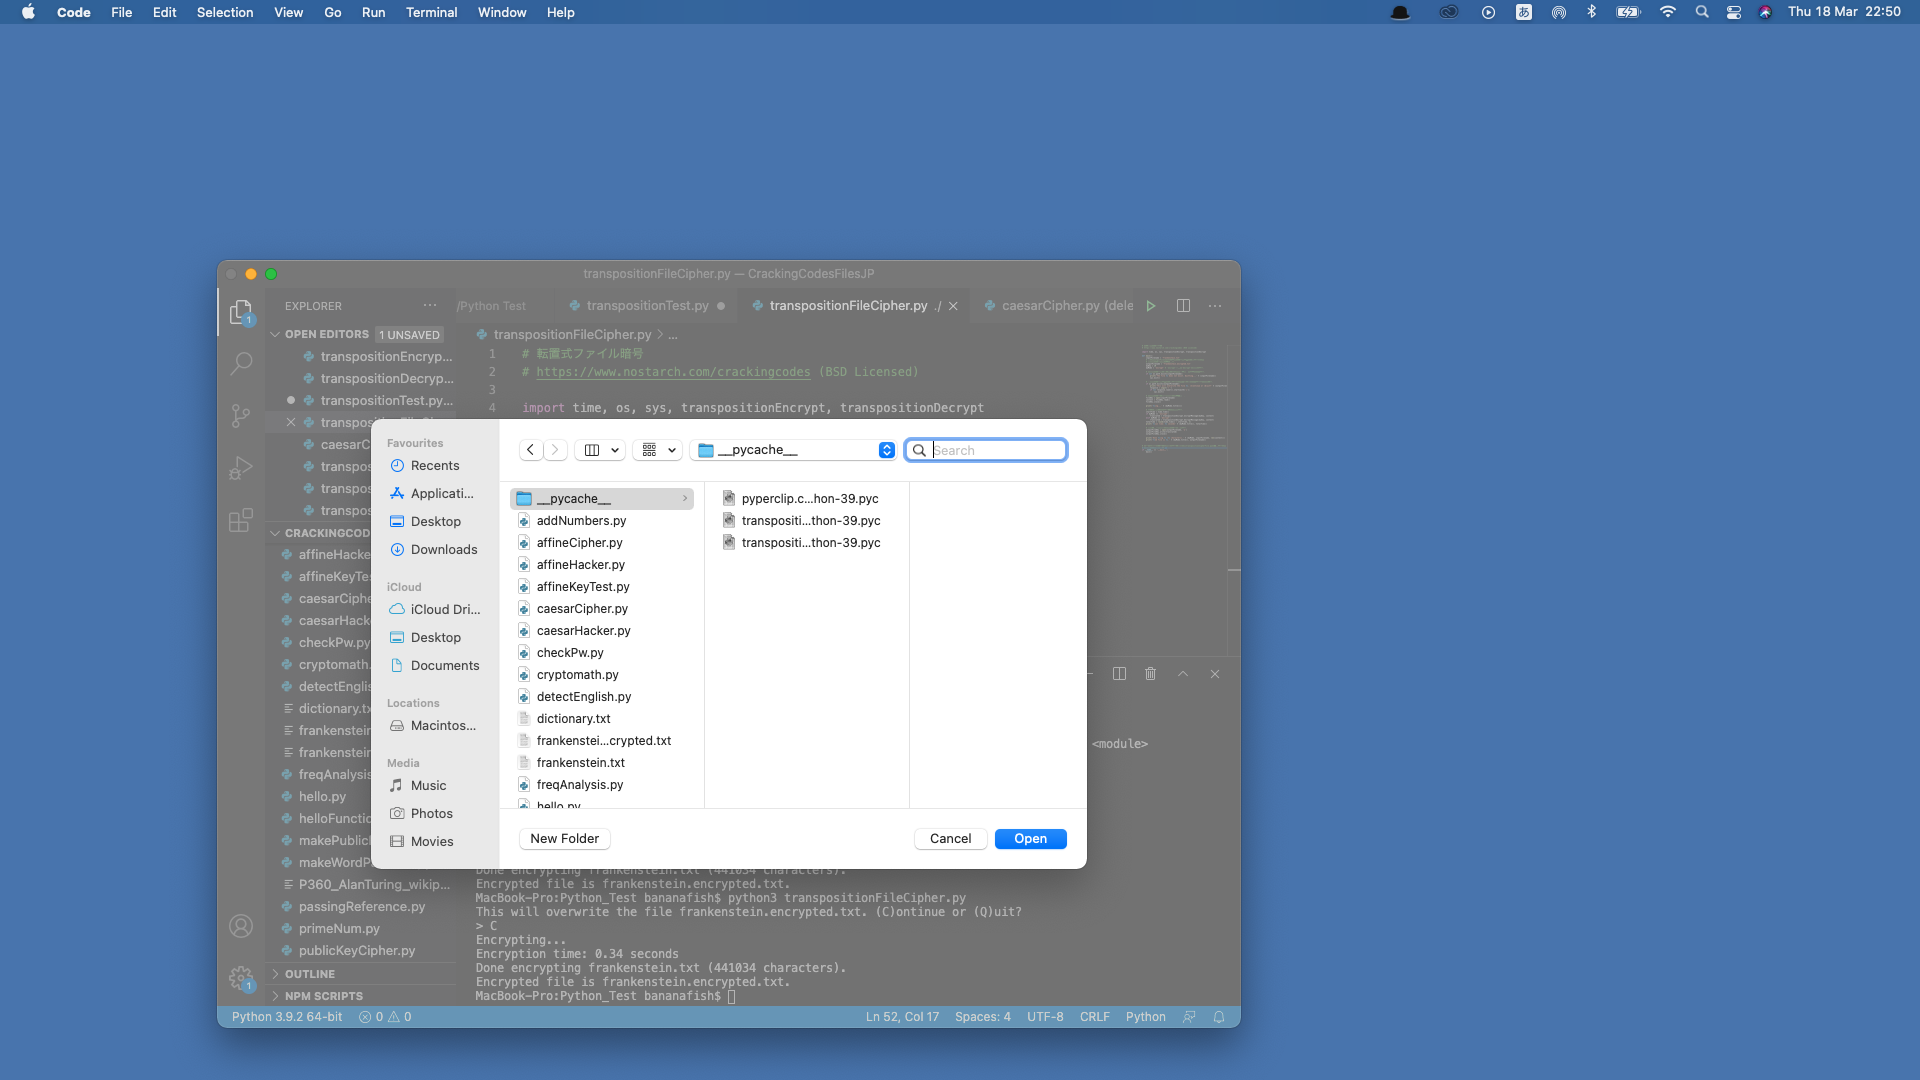Switch to transpositionTest.py tab
This screenshot has width=1920, height=1080.
[646, 306]
